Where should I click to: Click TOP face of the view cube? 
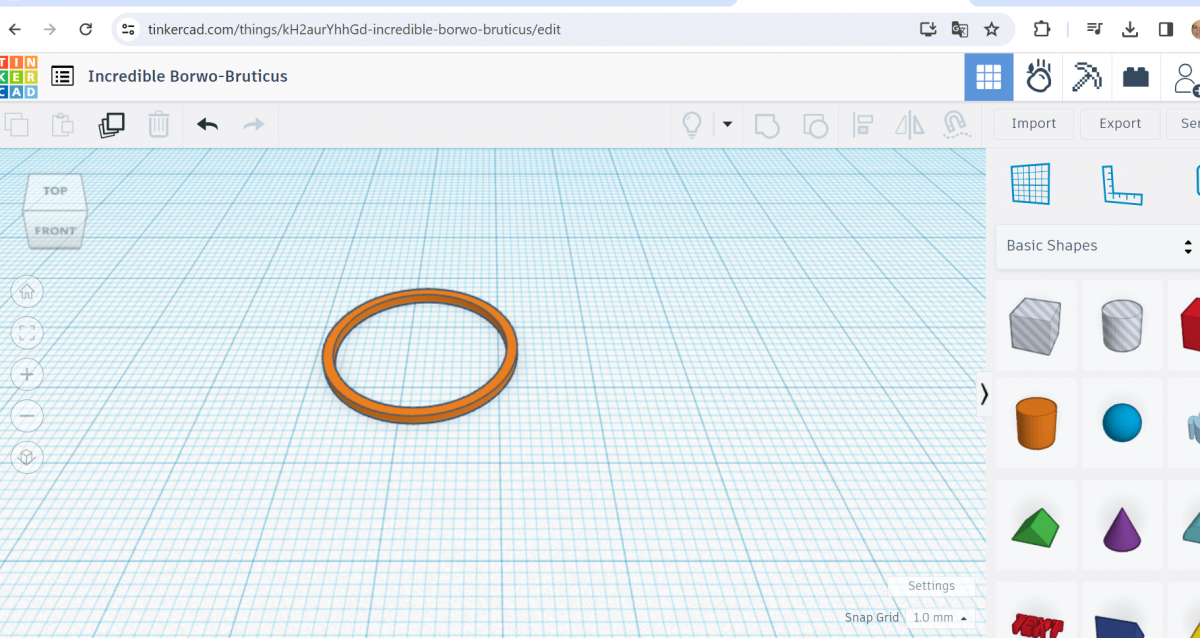click(x=55, y=191)
